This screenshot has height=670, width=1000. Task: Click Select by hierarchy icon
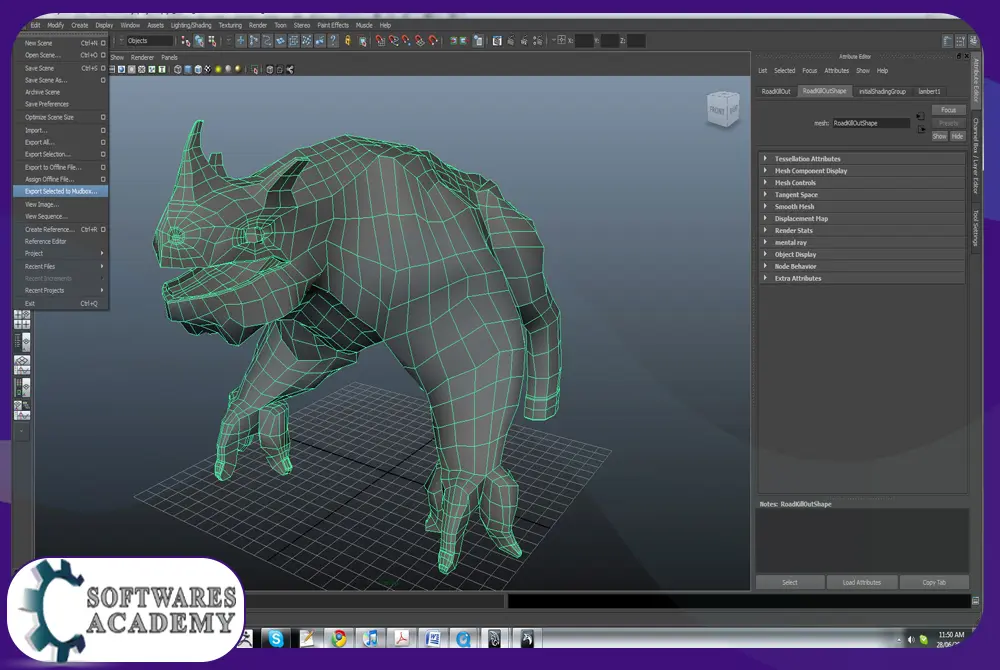(x=185, y=40)
